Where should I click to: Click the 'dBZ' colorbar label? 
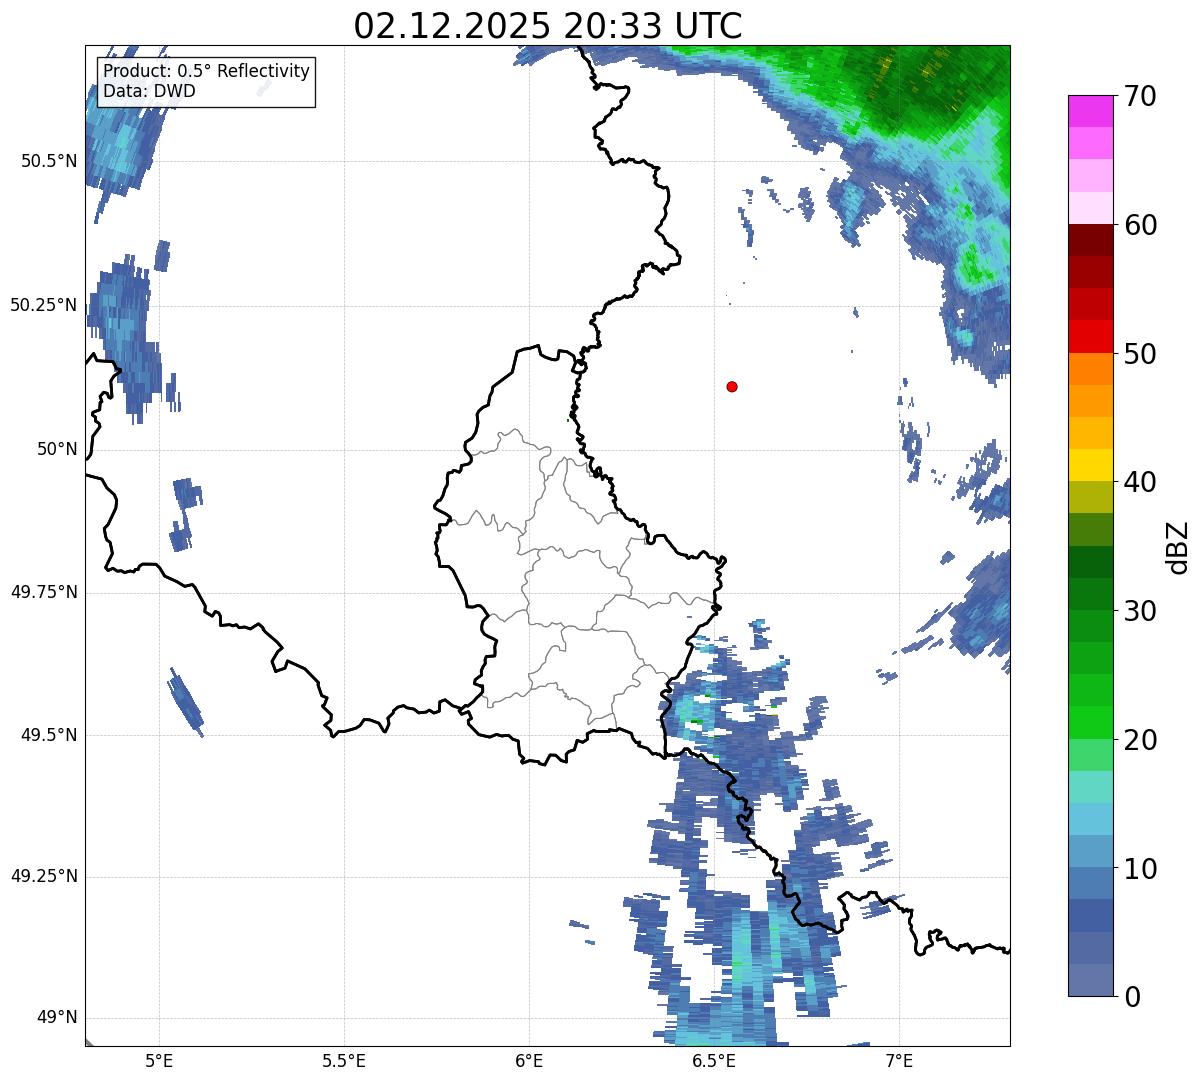[1178, 546]
